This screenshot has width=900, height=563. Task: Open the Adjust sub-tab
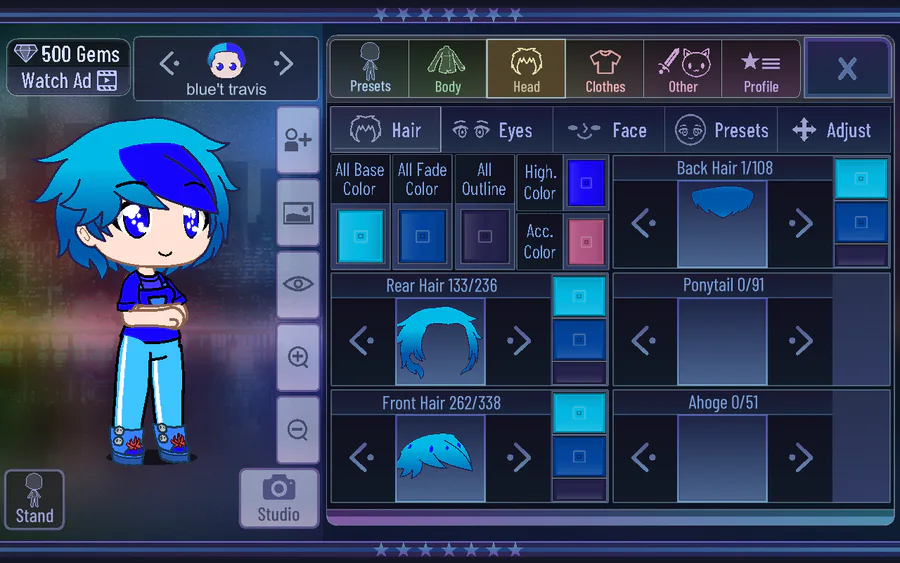coord(833,130)
